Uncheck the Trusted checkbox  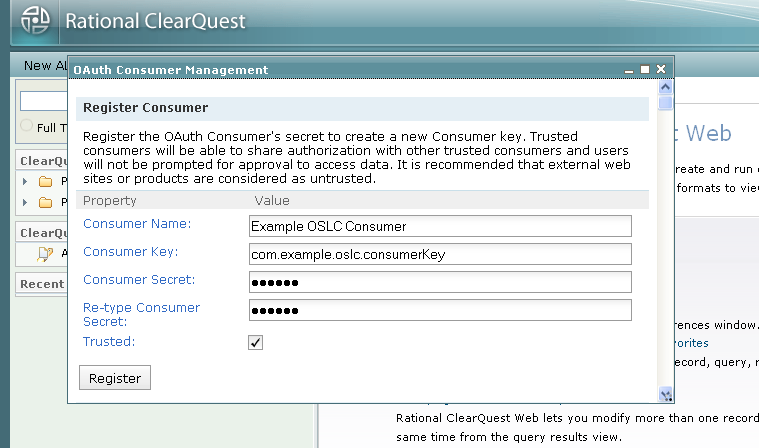pyautogui.click(x=256, y=343)
